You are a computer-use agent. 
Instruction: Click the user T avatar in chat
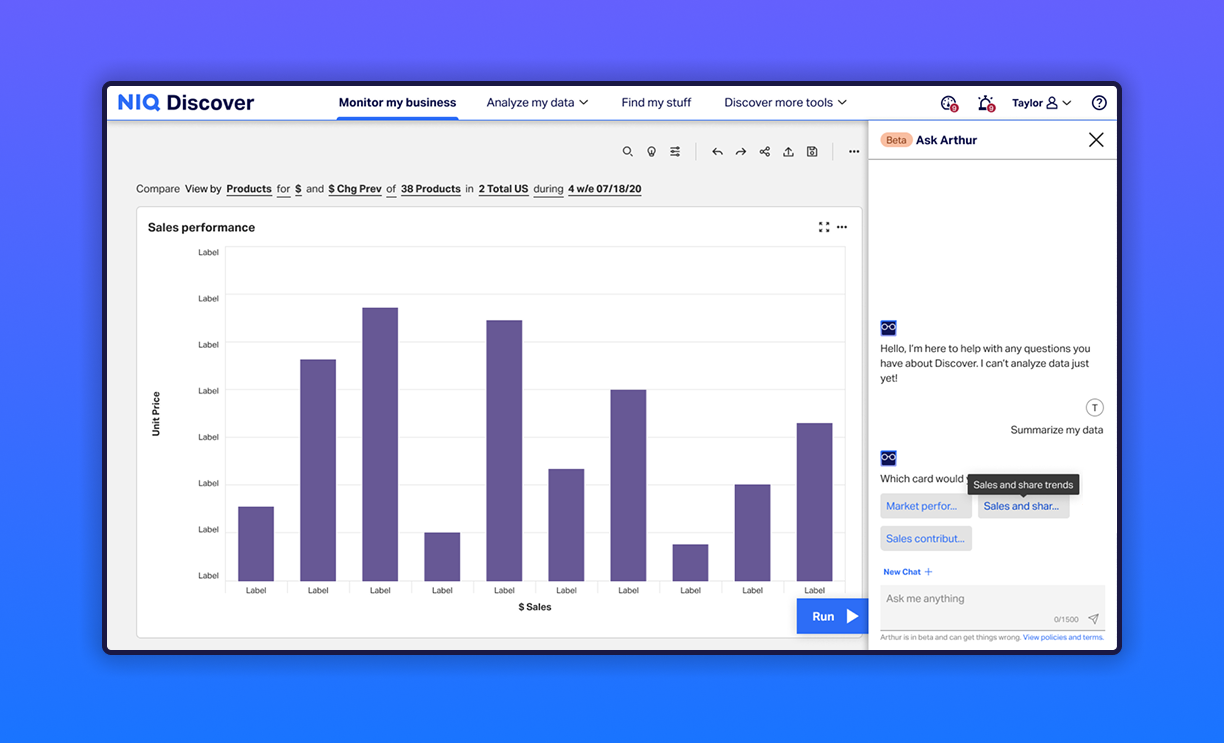(x=1095, y=408)
